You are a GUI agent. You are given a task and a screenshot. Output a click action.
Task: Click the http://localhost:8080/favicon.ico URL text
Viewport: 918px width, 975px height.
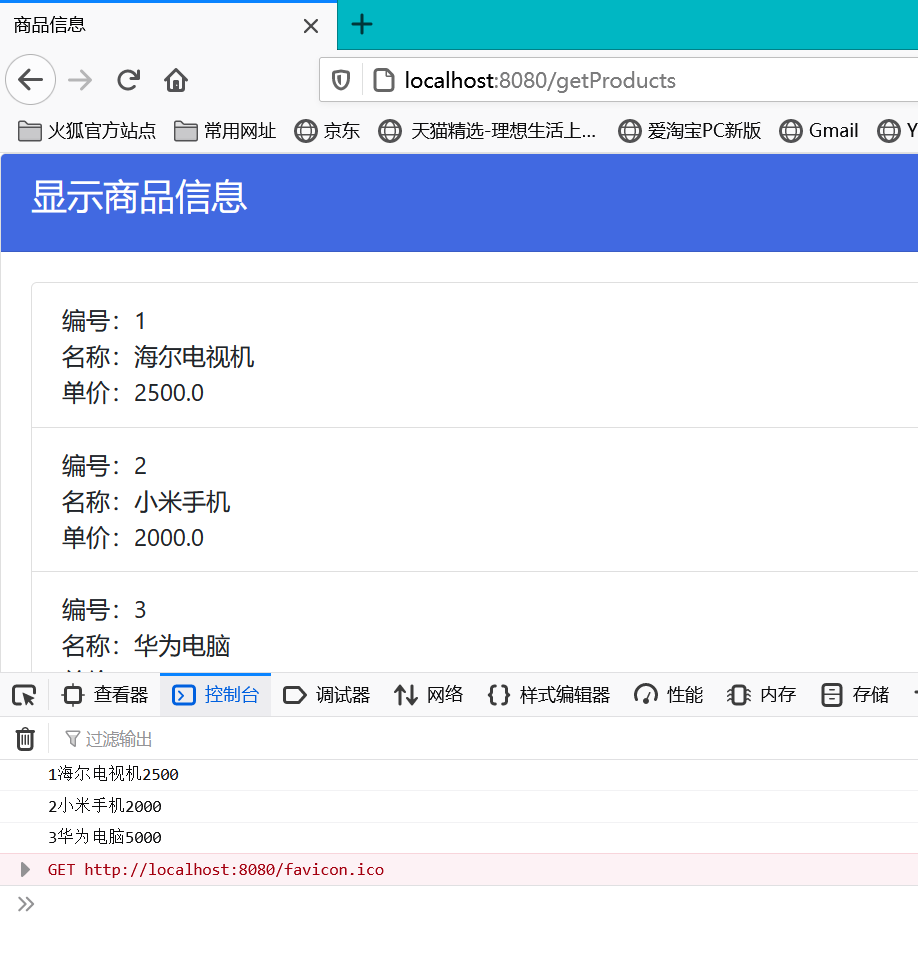[234, 869]
